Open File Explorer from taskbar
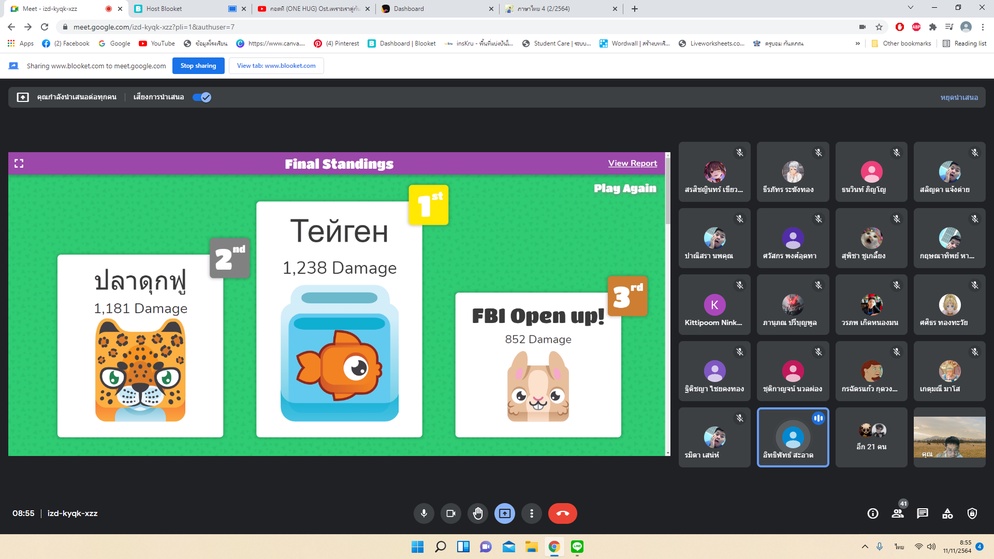The height and width of the screenshot is (559, 994). [x=531, y=546]
